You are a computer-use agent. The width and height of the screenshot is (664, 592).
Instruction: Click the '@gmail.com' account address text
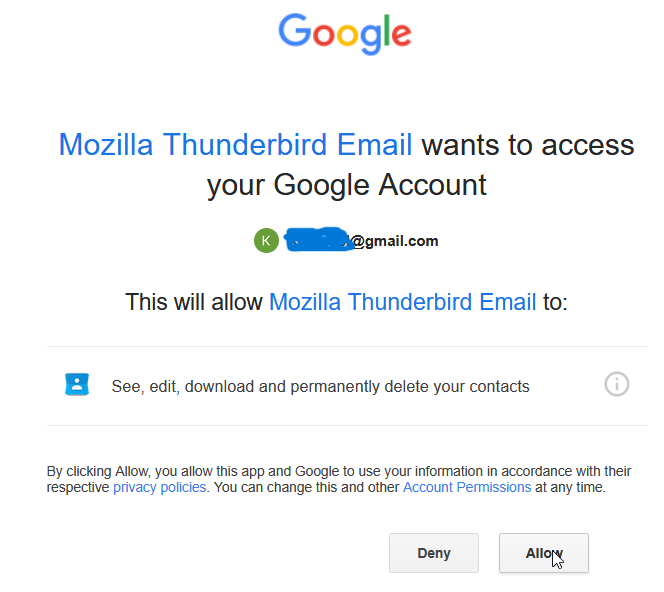394,241
